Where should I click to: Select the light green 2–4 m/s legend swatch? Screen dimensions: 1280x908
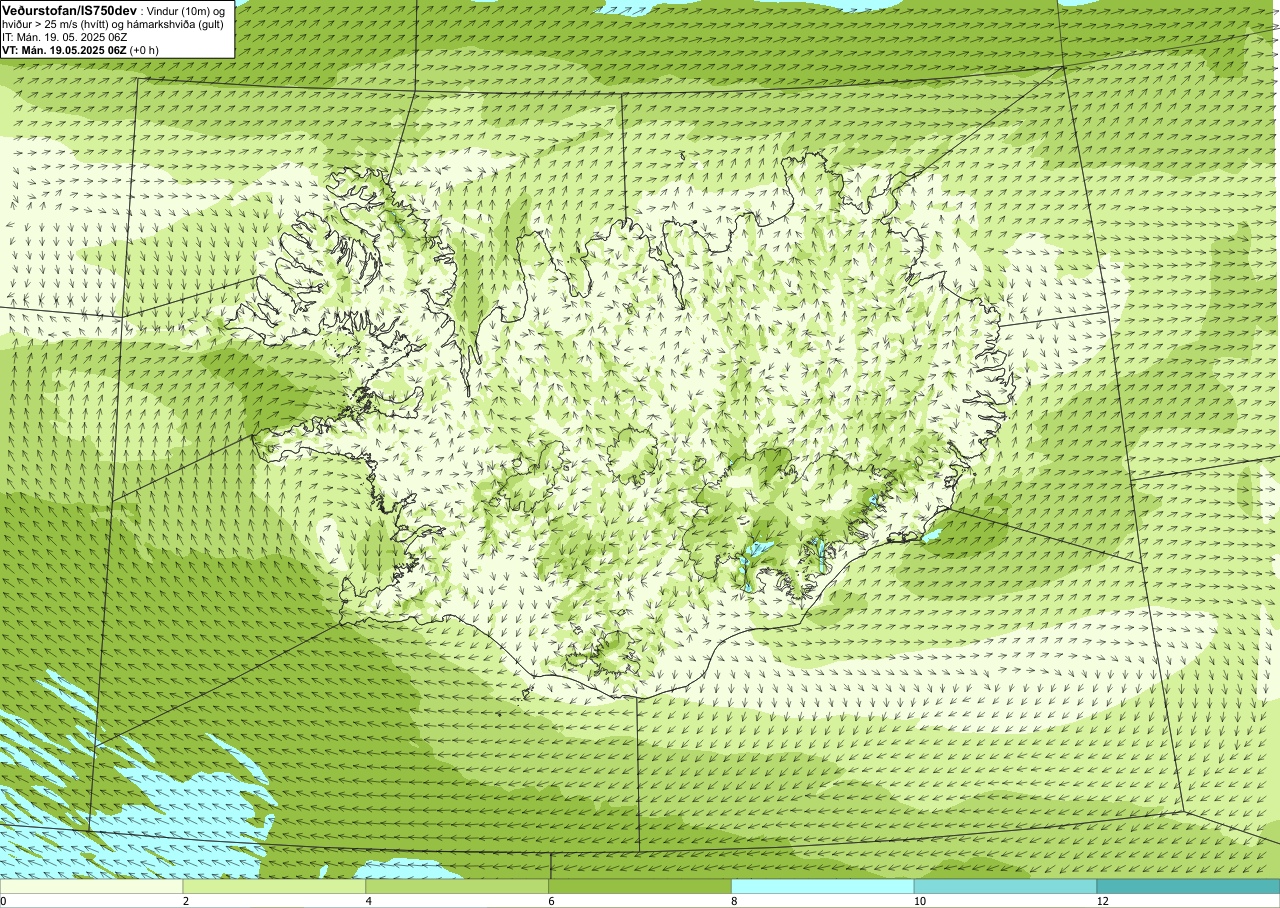coord(274,886)
